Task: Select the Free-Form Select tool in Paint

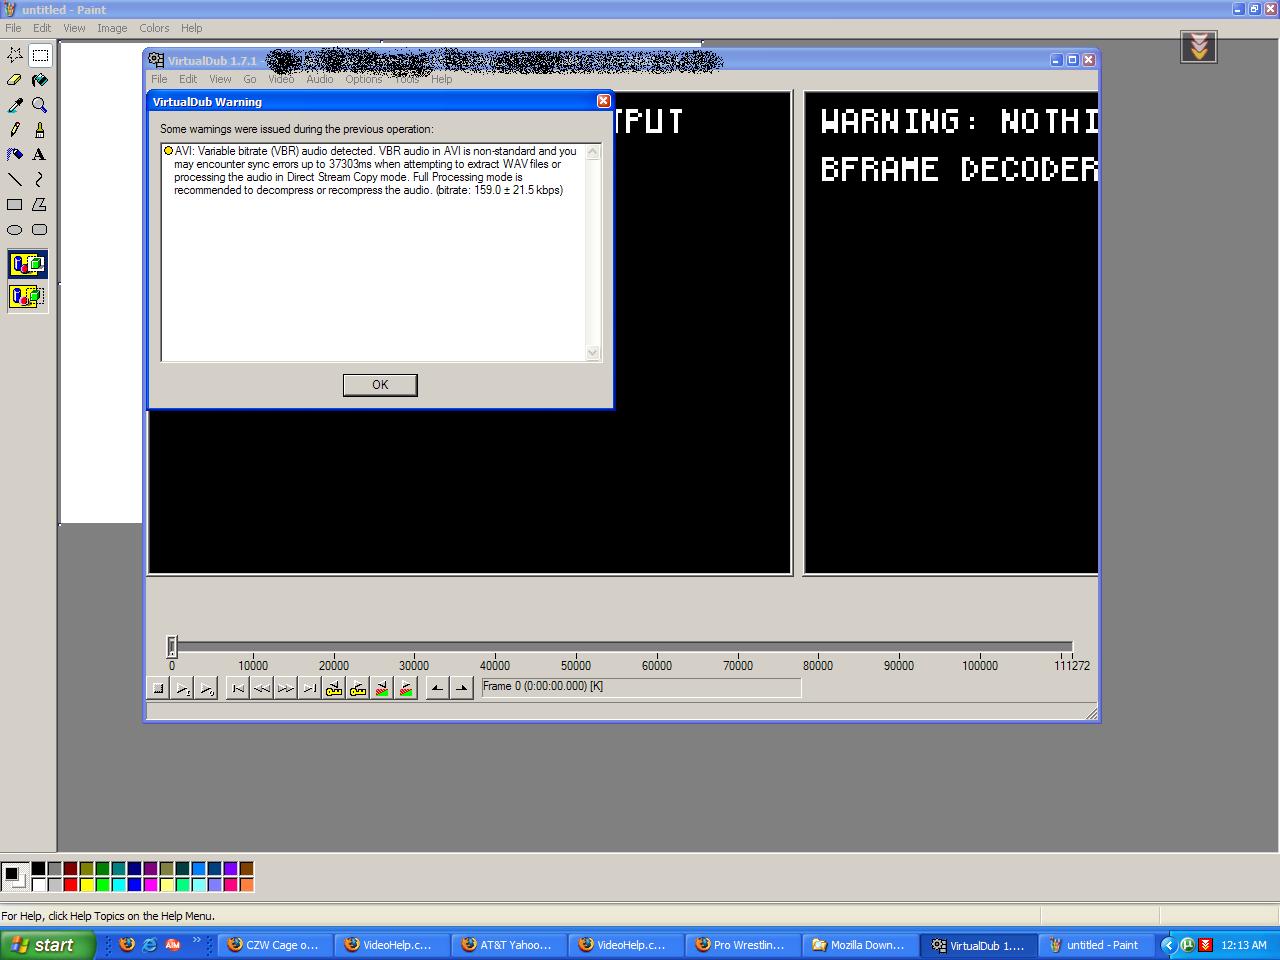Action: [15, 55]
